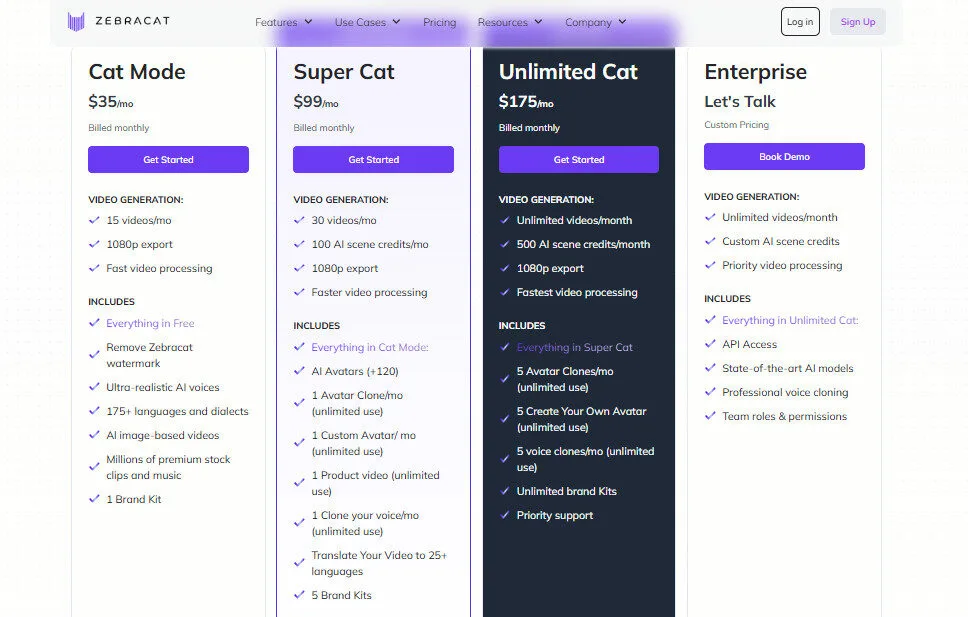
Task: Click the checkmark next to 'Priority support'
Action: [505, 515]
